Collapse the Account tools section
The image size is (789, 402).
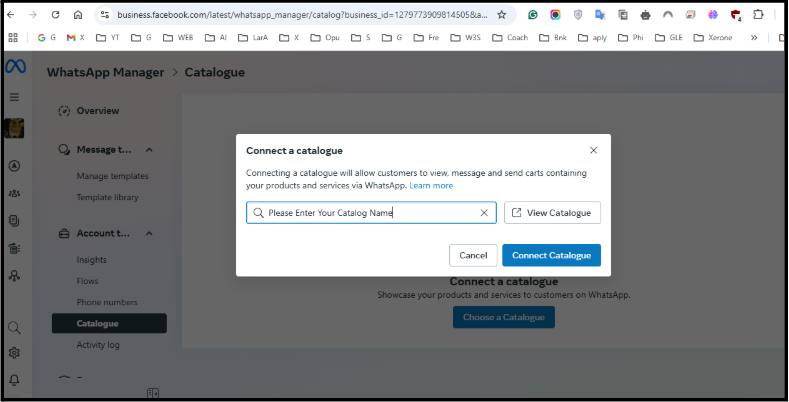(149, 233)
